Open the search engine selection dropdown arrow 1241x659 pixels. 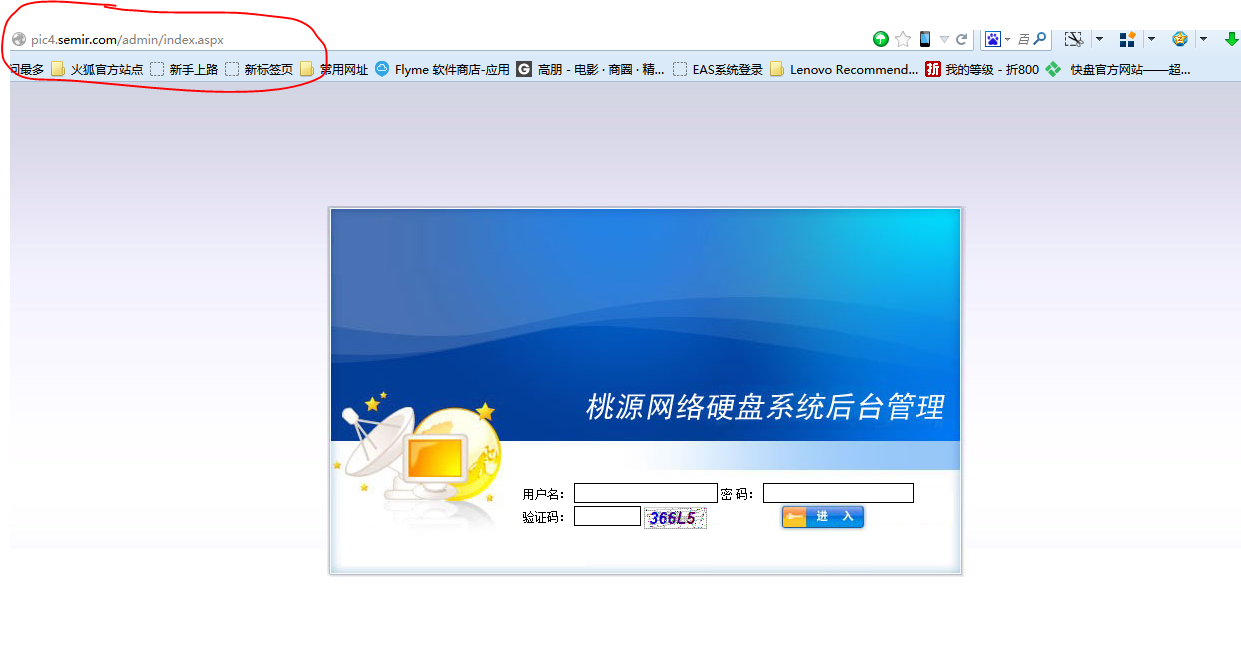1007,40
